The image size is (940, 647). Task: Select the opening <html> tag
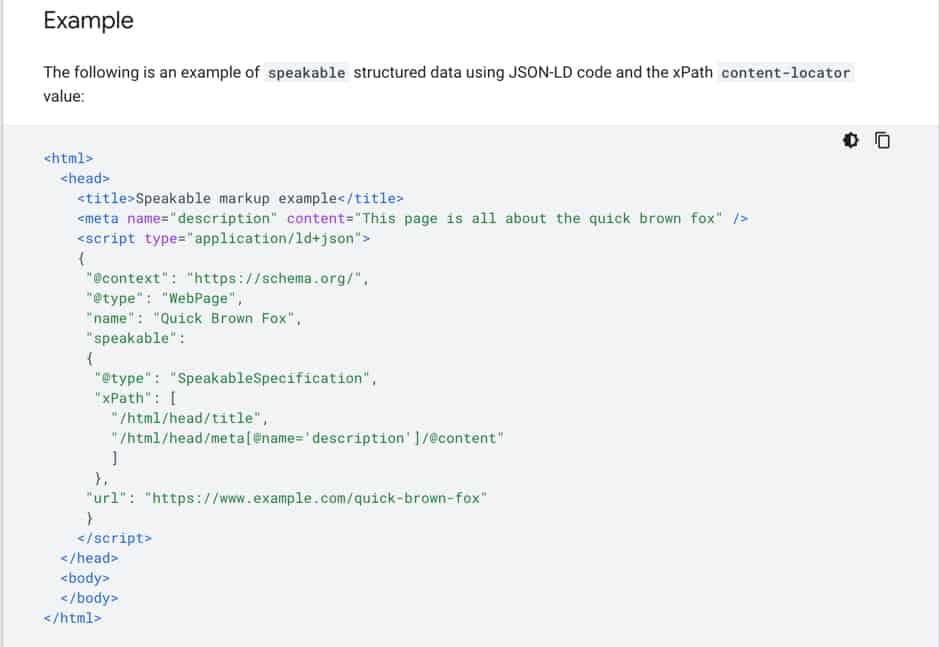pyautogui.click(x=67, y=158)
